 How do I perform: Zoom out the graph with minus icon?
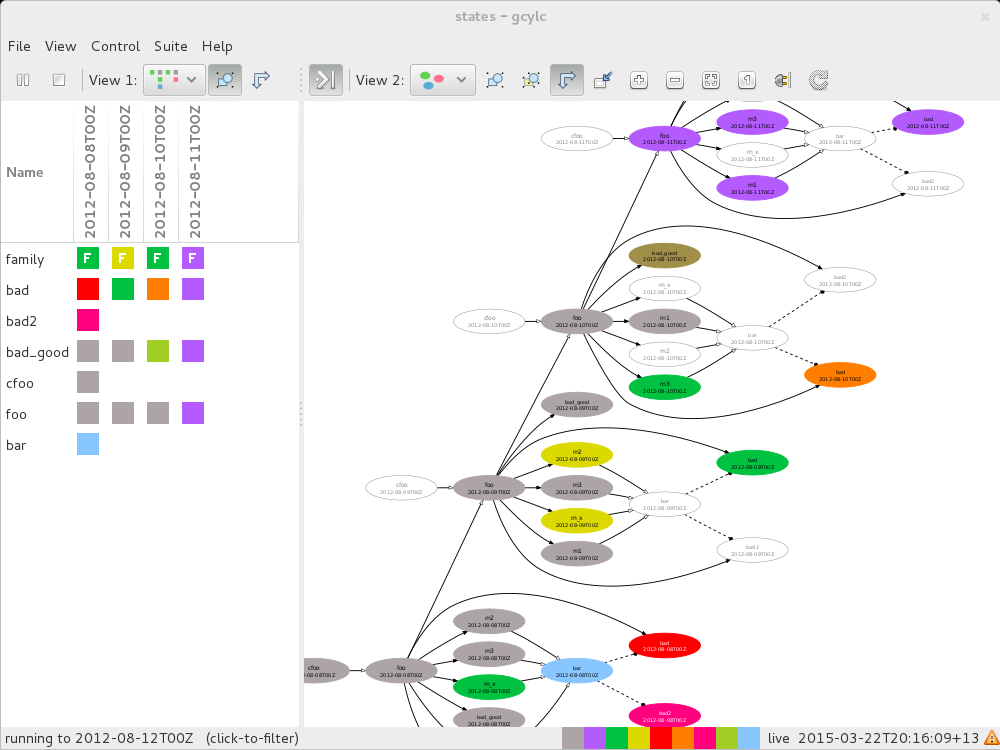(x=675, y=80)
